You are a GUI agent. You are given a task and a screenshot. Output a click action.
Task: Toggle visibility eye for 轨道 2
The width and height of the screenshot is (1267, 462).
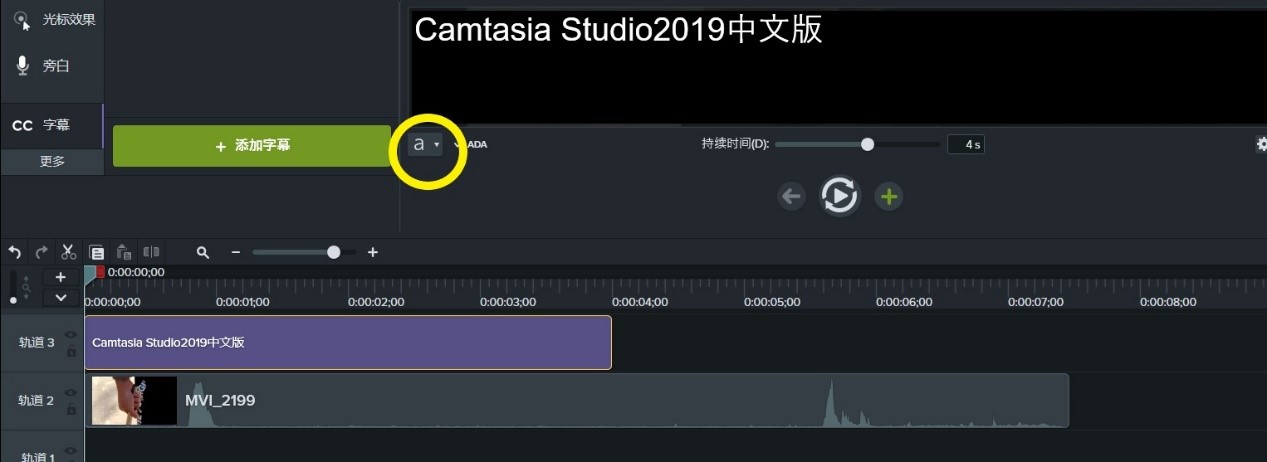(x=71, y=393)
